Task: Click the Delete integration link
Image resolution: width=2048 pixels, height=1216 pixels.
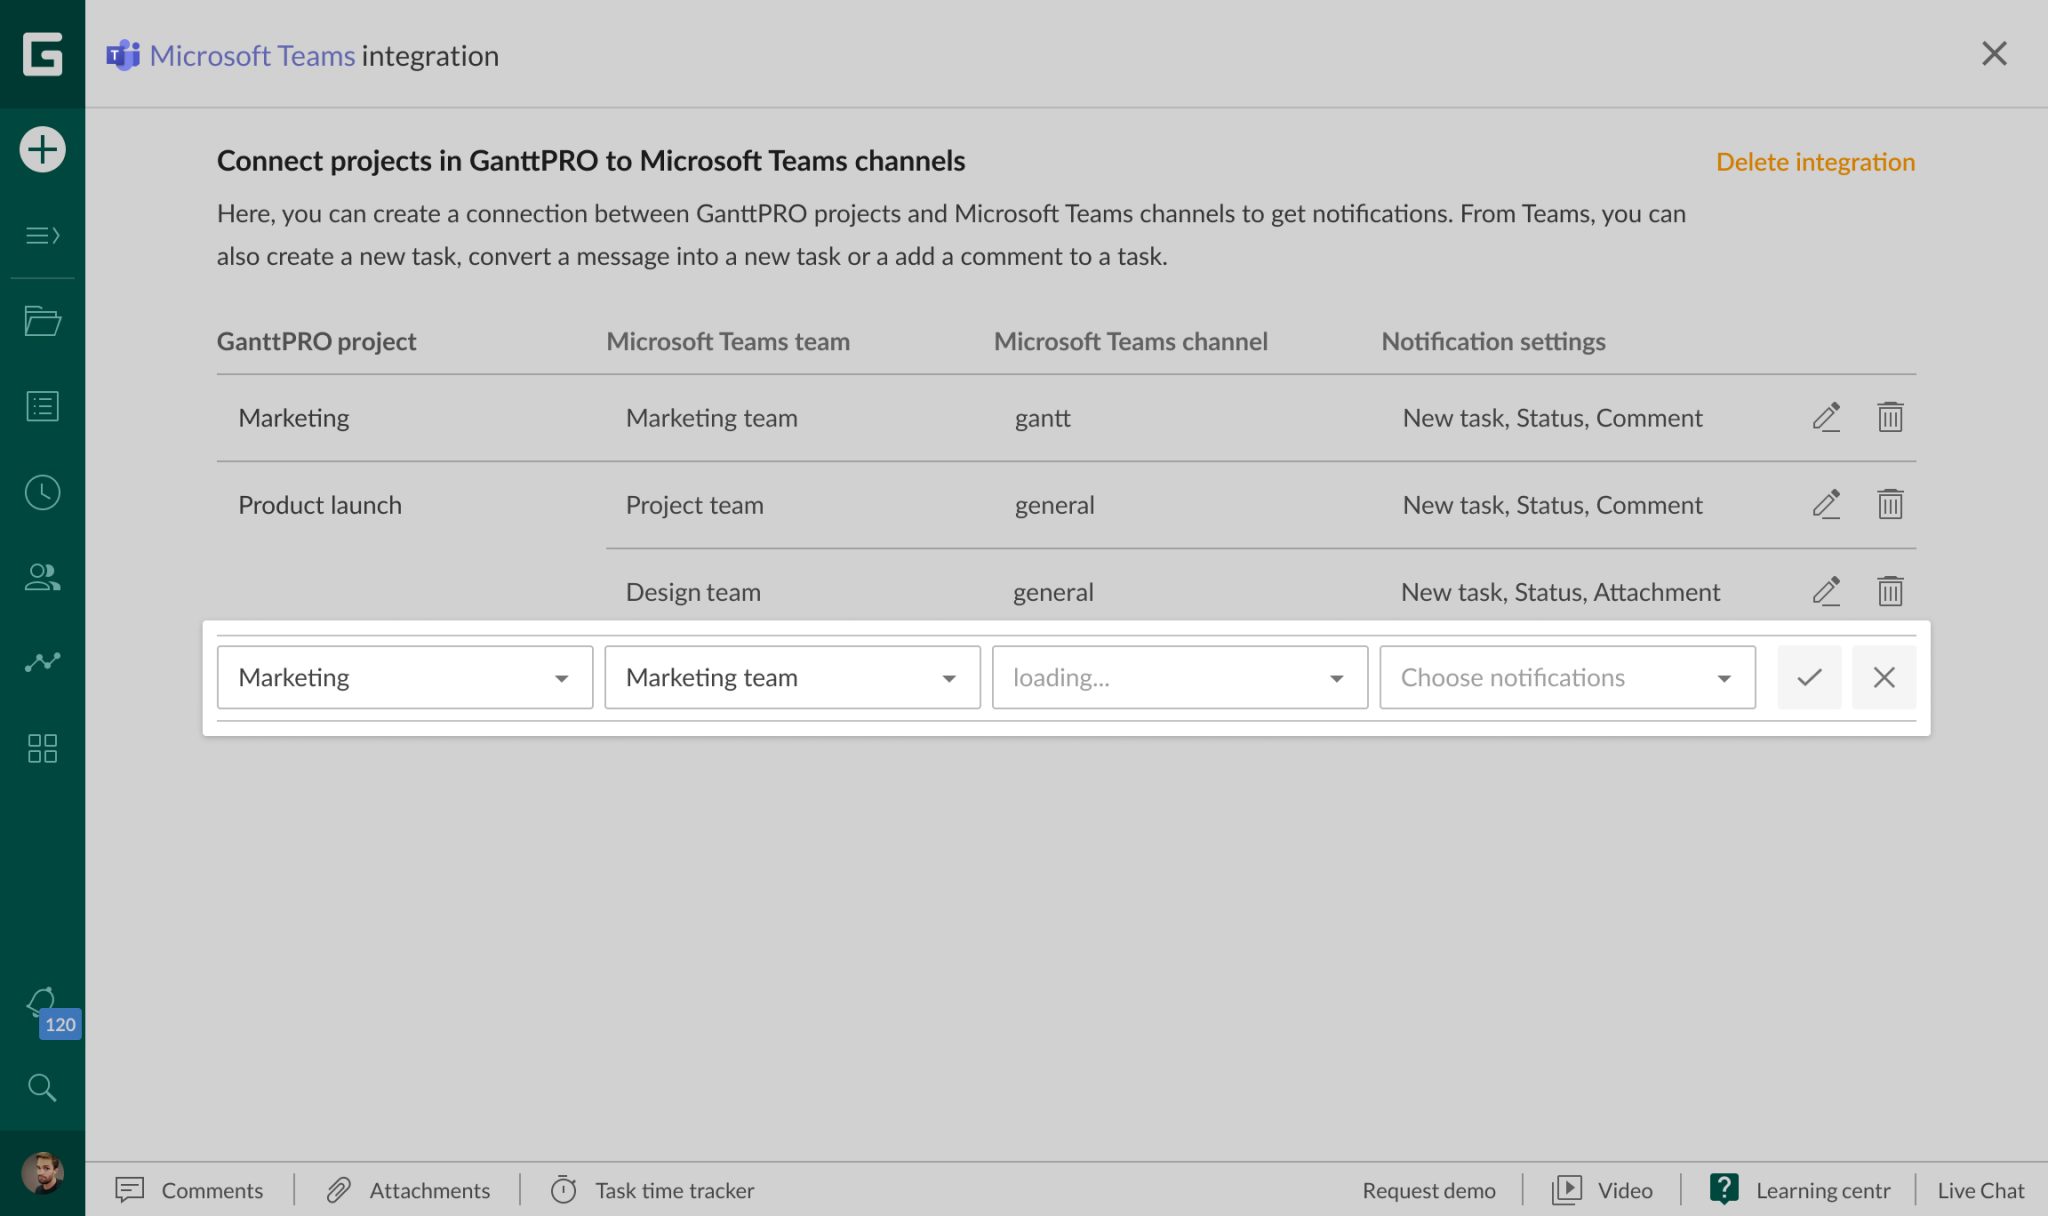Action: coord(1815,161)
